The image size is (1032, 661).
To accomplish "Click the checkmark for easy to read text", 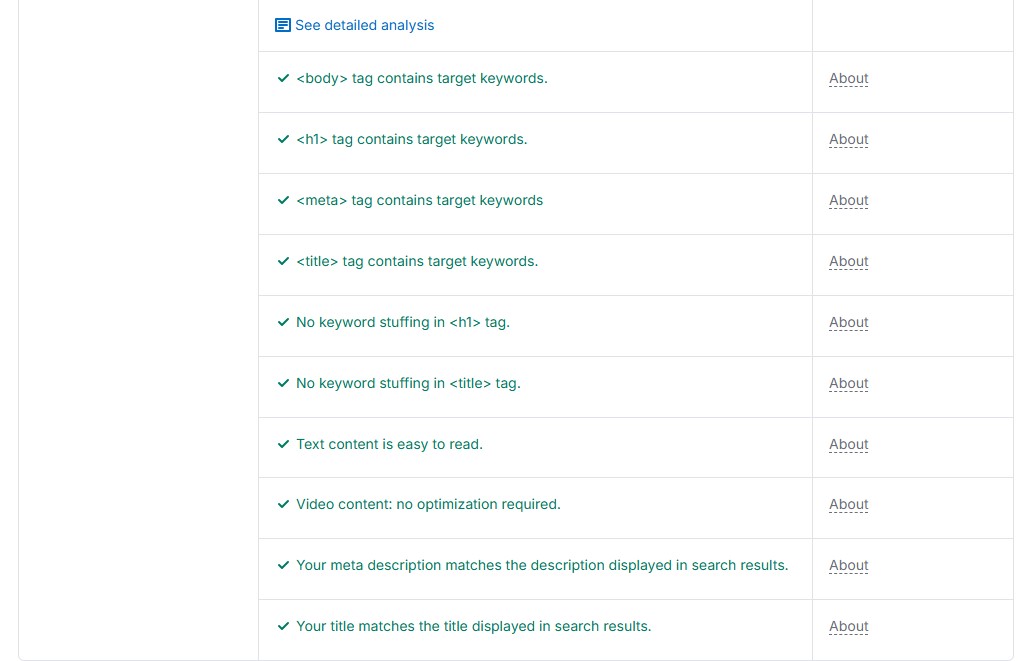I will pos(283,444).
